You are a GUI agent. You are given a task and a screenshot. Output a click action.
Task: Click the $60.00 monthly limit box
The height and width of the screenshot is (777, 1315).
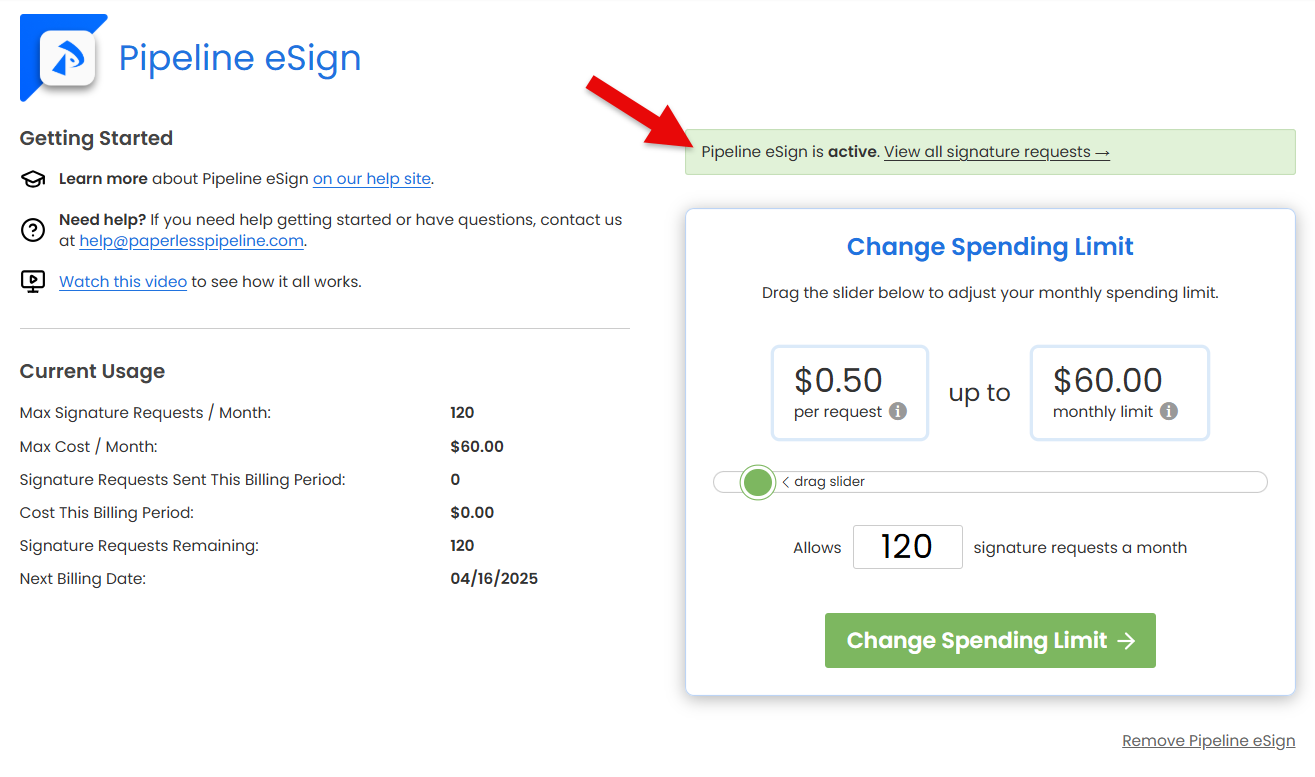coord(1119,392)
